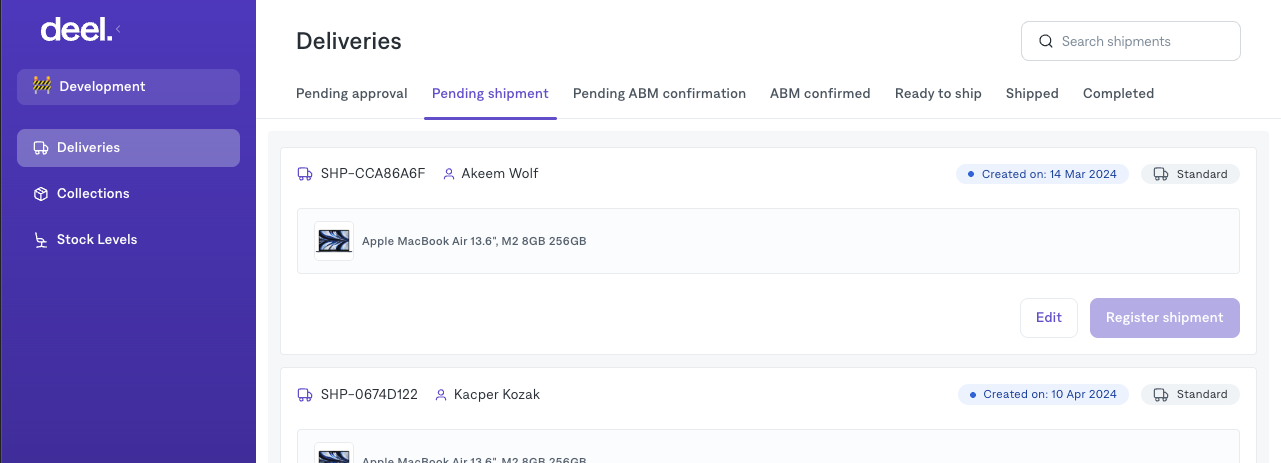The height and width of the screenshot is (463, 1281).
Task: Click the Register shipment button
Action: 1164,318
